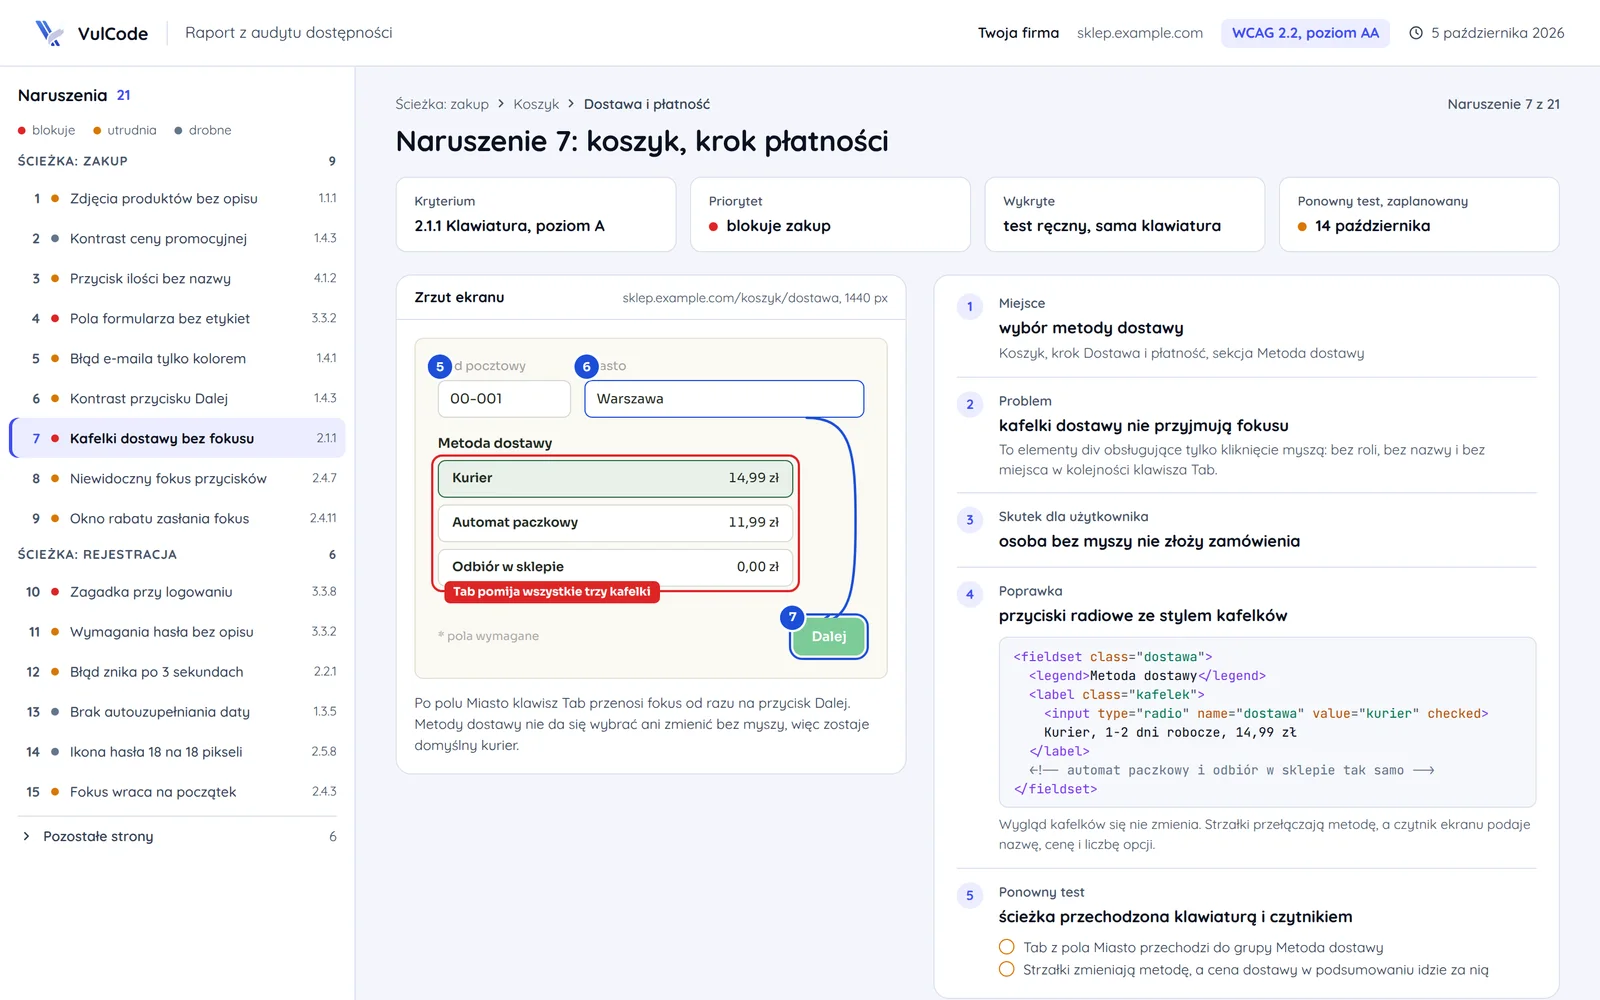Tick the Tab z pola Miasto checkbox
Viewport: 1600px width, 1000px height.
(x=1007, y=947)
